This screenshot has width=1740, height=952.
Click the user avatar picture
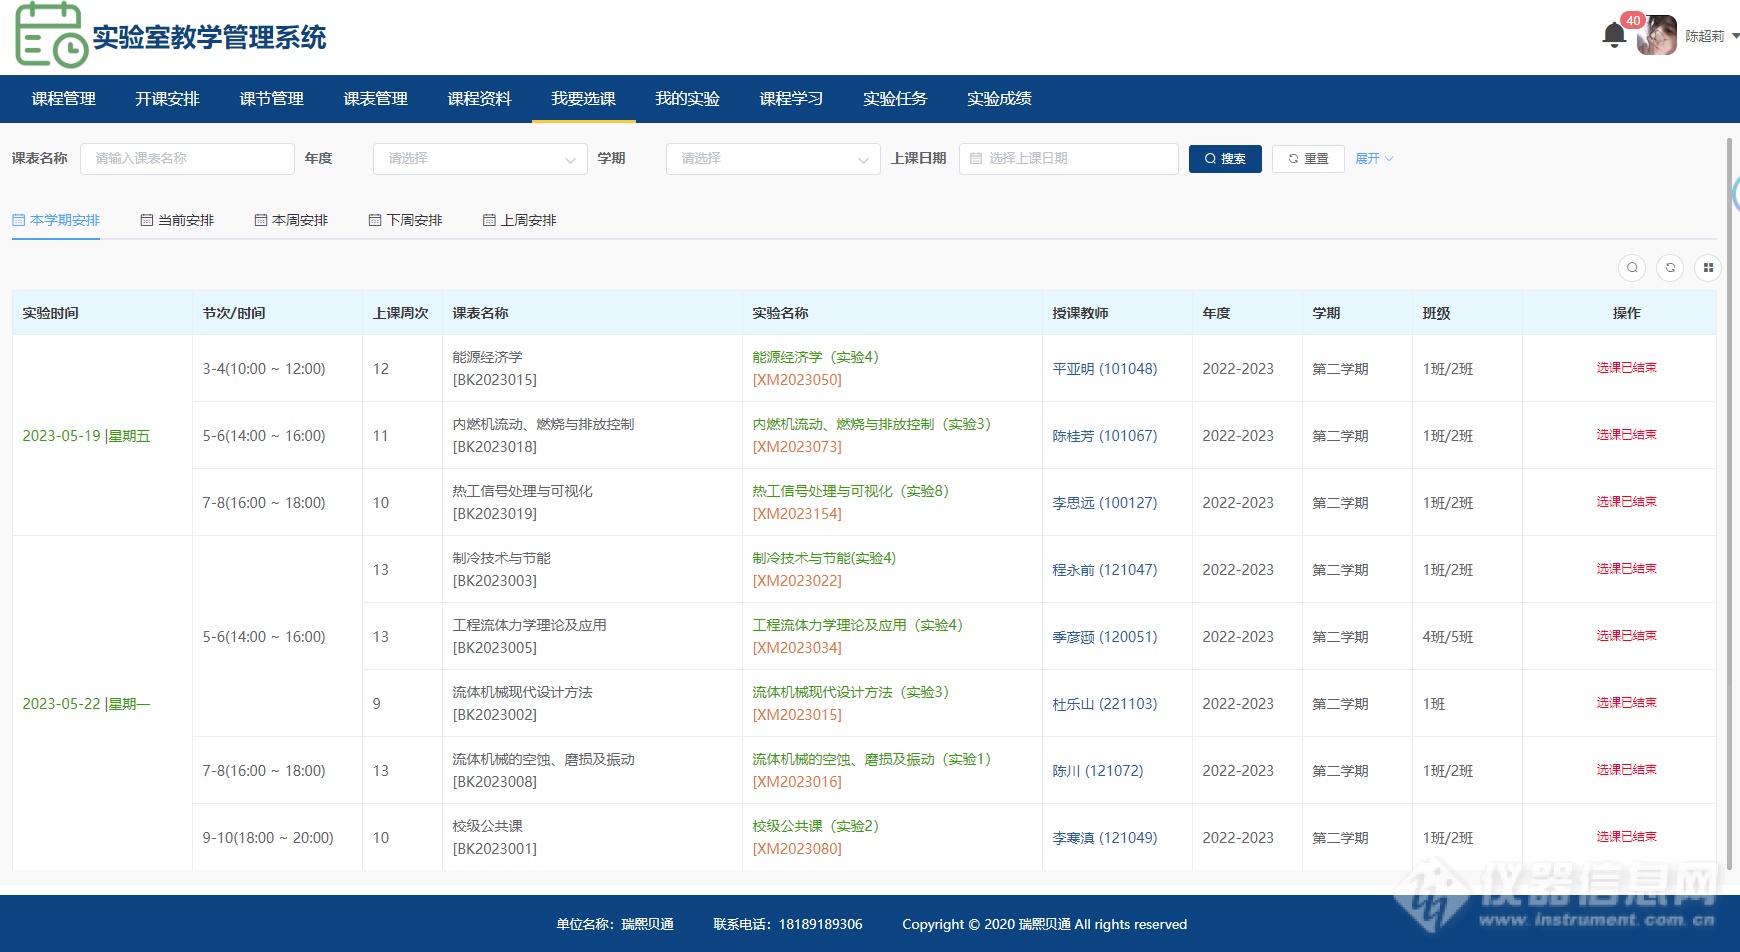click(x=1657, y=36)
